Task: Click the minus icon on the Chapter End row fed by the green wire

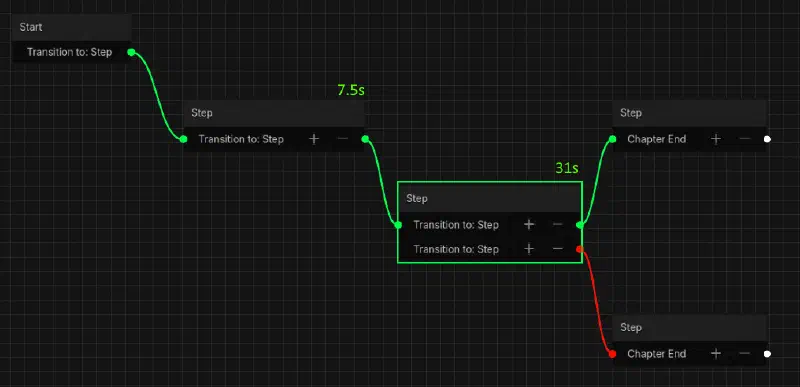Action: (x=745, y=139)
